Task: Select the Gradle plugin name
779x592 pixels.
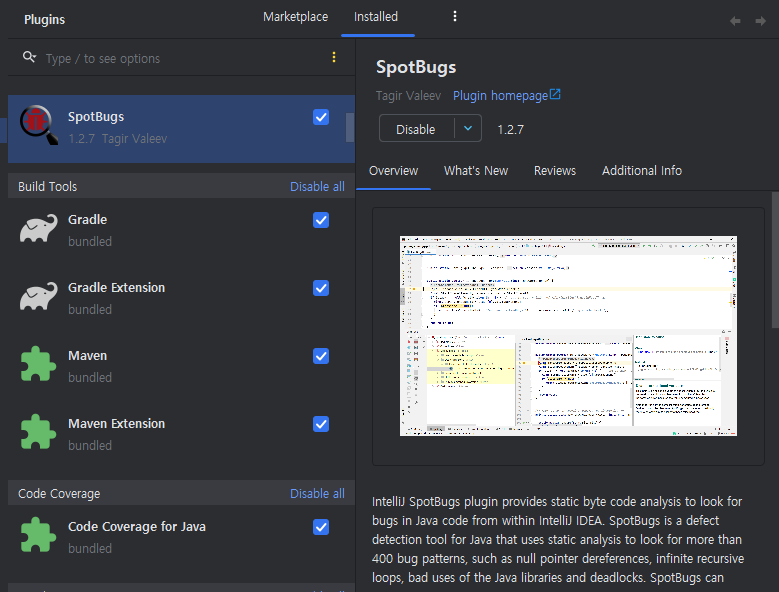Action: coord(87,220)
